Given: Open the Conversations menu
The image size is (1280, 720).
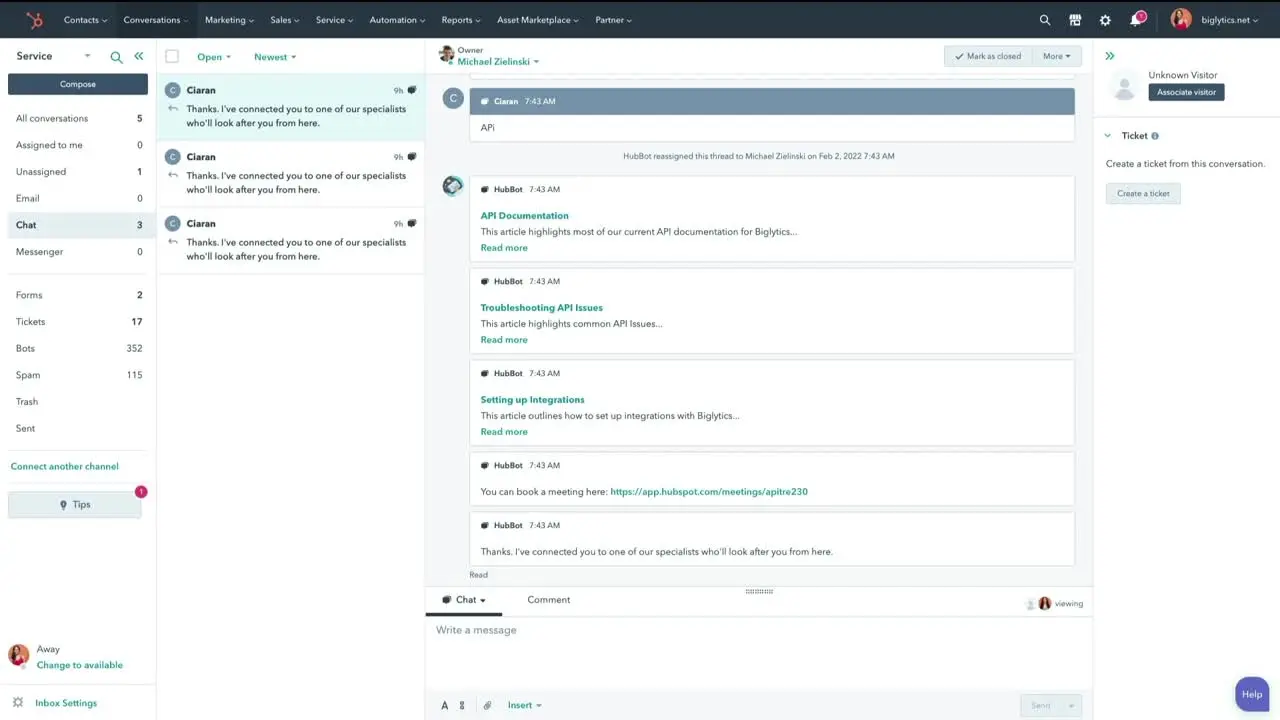Looking at the screenshot, I should pyautogui.click(x=155, y=20).
